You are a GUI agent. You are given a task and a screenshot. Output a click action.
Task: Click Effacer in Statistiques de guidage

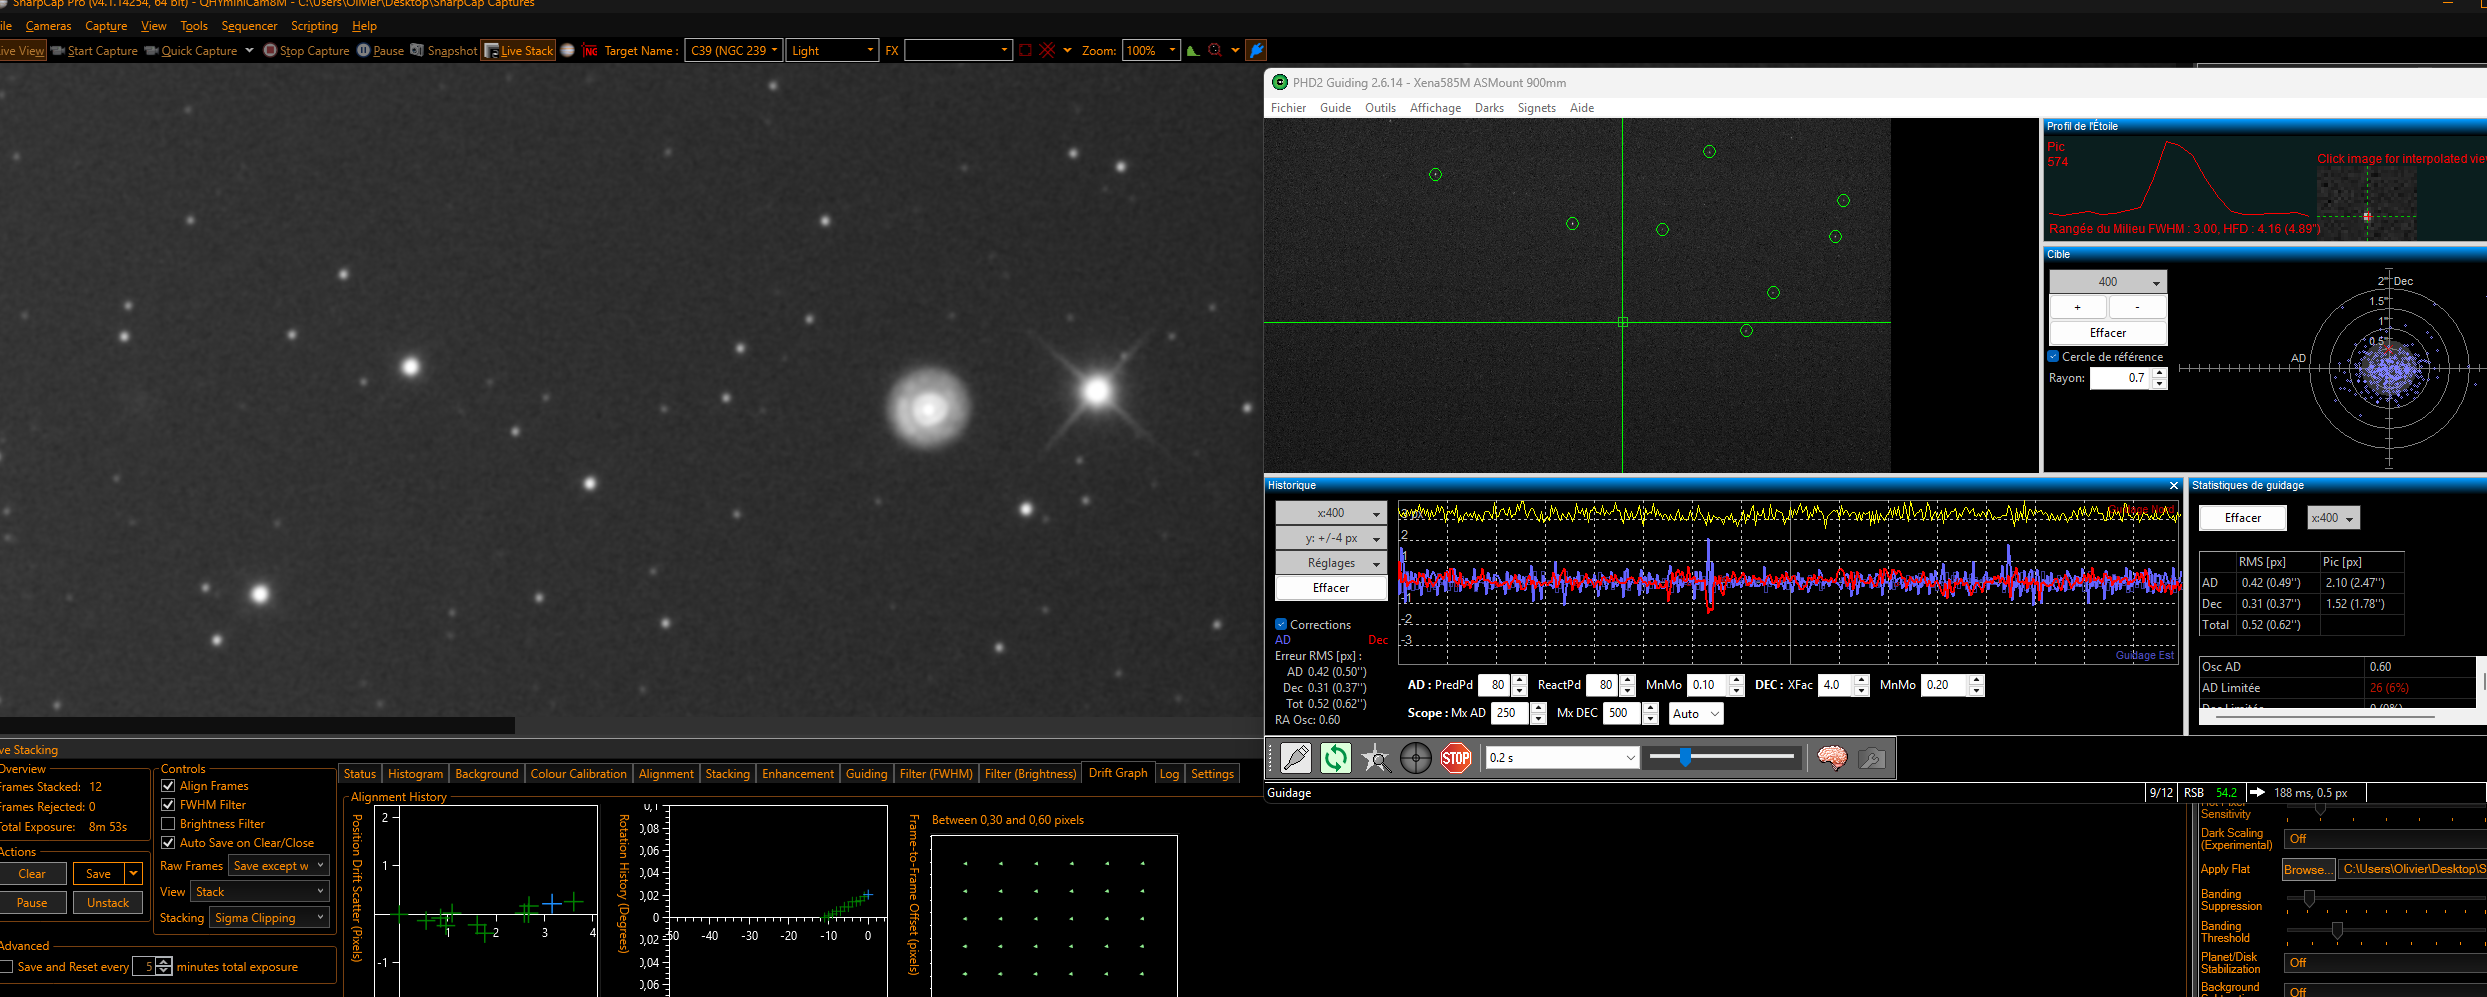click(x=2243, y=518)
